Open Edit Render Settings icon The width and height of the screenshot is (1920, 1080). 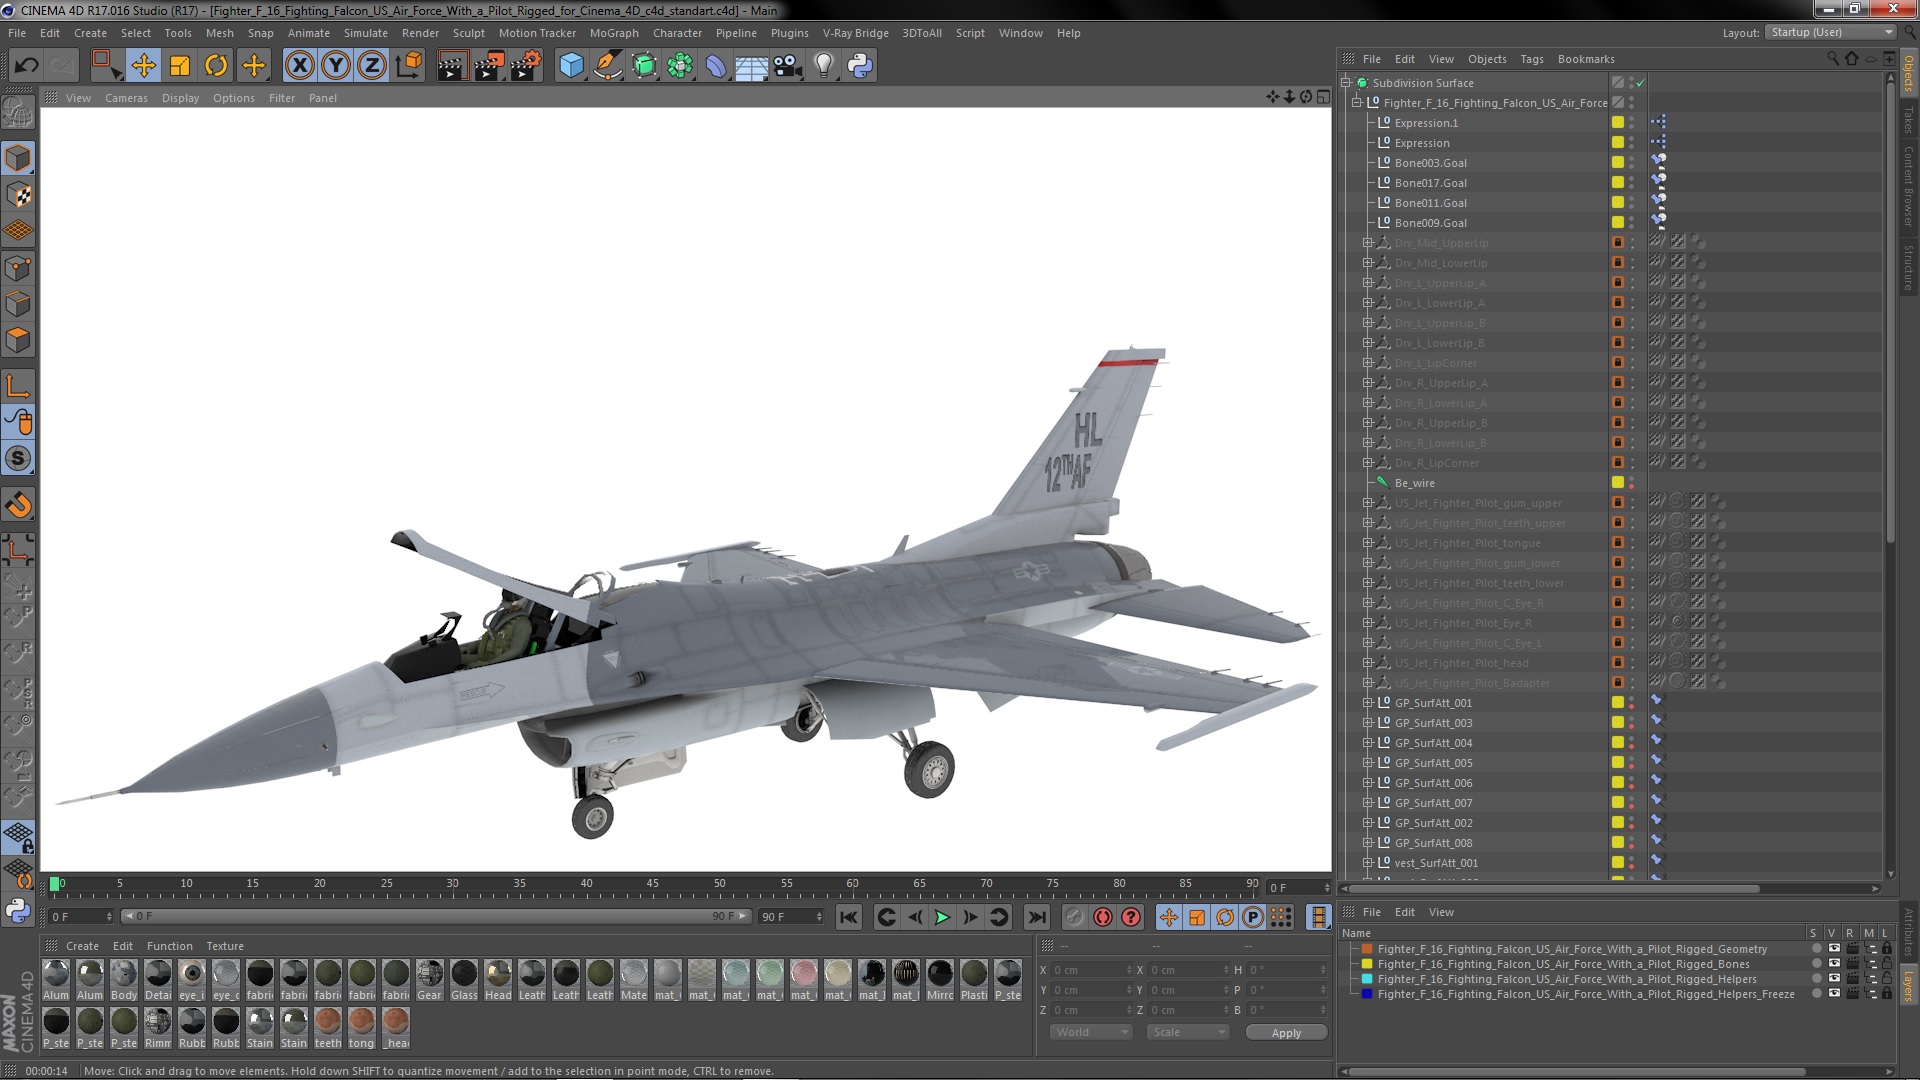tap(526, 66)
